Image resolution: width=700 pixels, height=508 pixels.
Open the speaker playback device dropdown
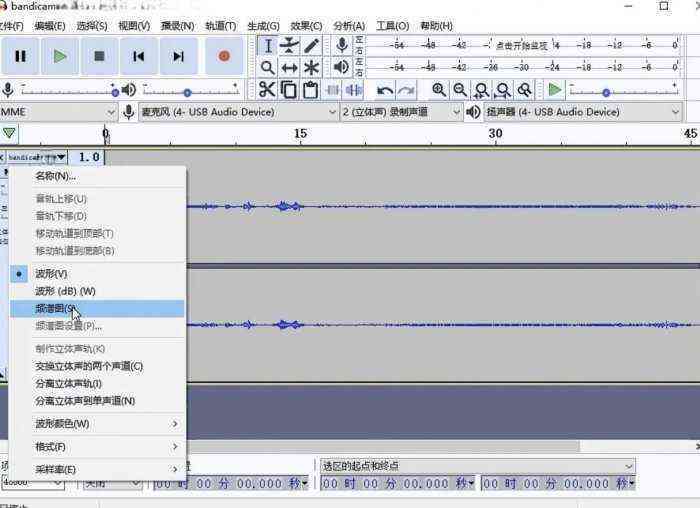(x=583, y=112)
